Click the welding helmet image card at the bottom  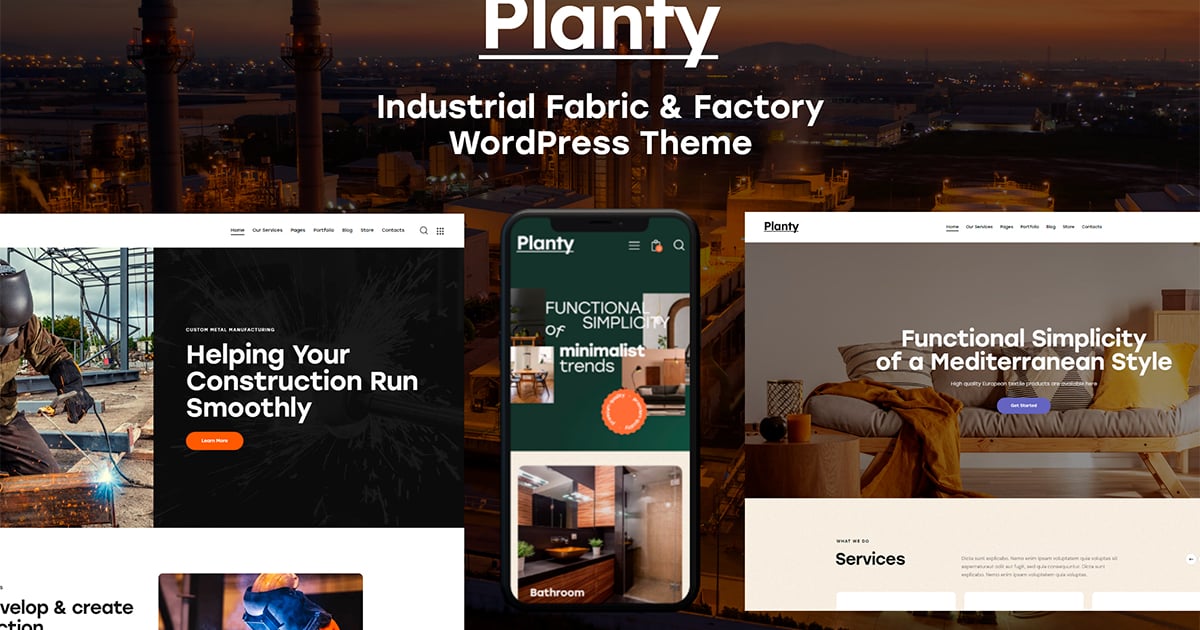click(x=260, y=602)
